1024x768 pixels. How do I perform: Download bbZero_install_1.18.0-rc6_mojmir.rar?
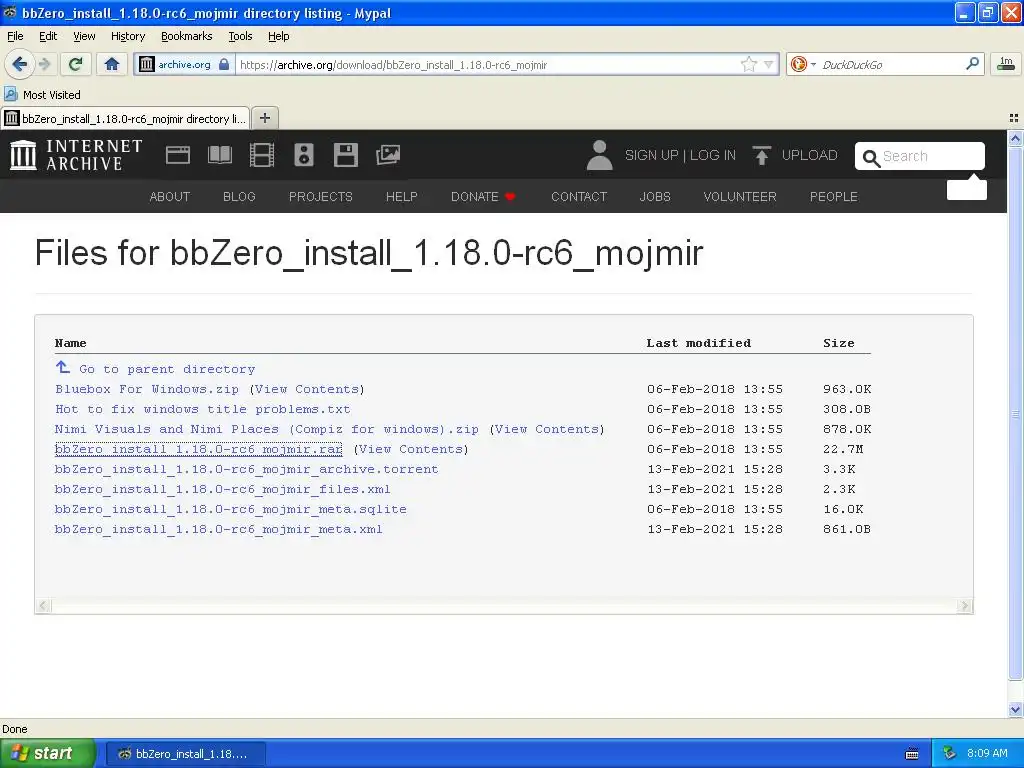[199, 449]
